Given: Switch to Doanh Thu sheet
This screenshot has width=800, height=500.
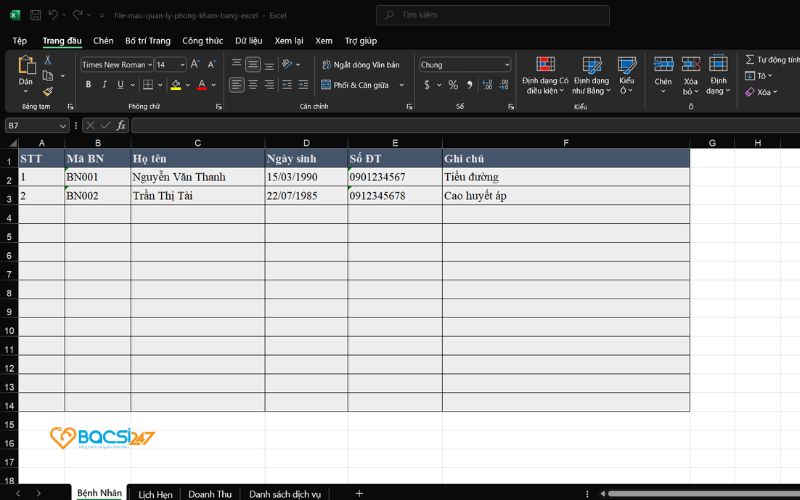Looking at the screenshot, I should tap(210, 494).
